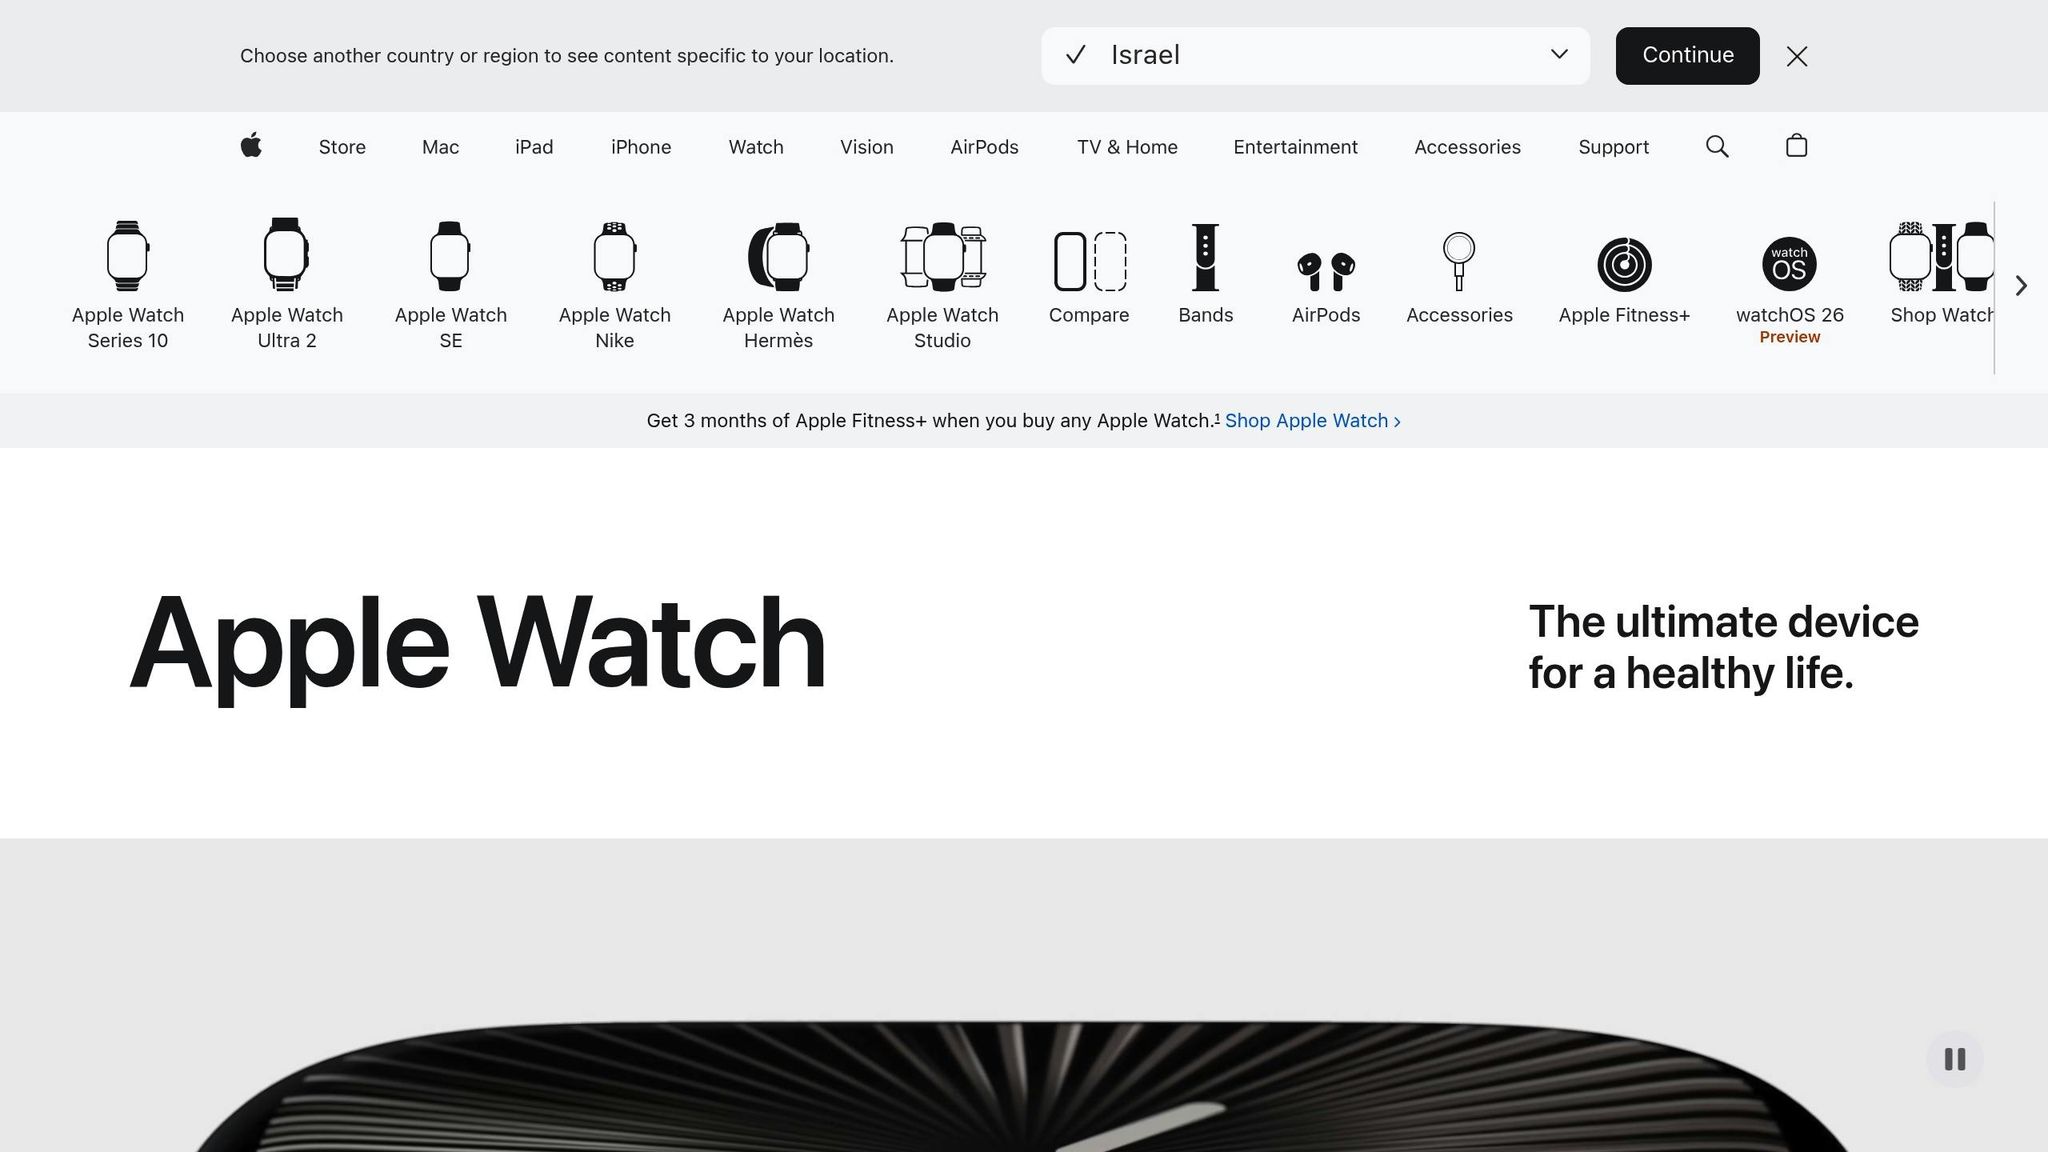Screen dimensions: 2048x1152
Task: Open the iPhone menu
Action: click(x=641, y=147)
